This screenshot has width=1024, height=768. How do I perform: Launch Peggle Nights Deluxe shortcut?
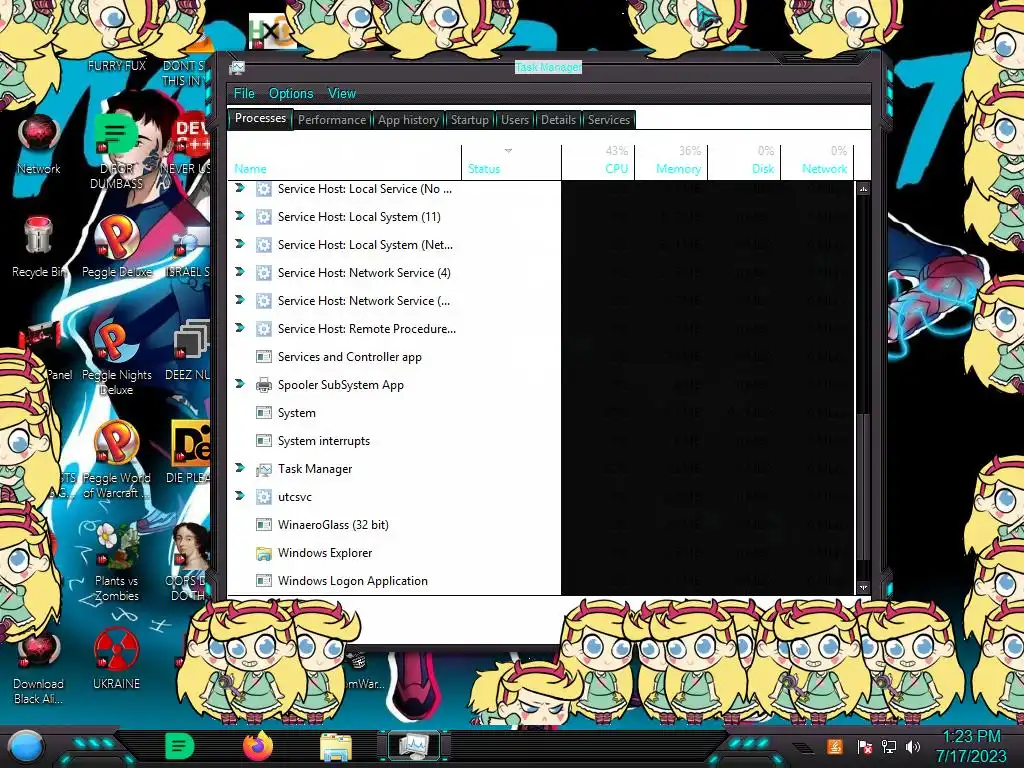pos(116,357)
